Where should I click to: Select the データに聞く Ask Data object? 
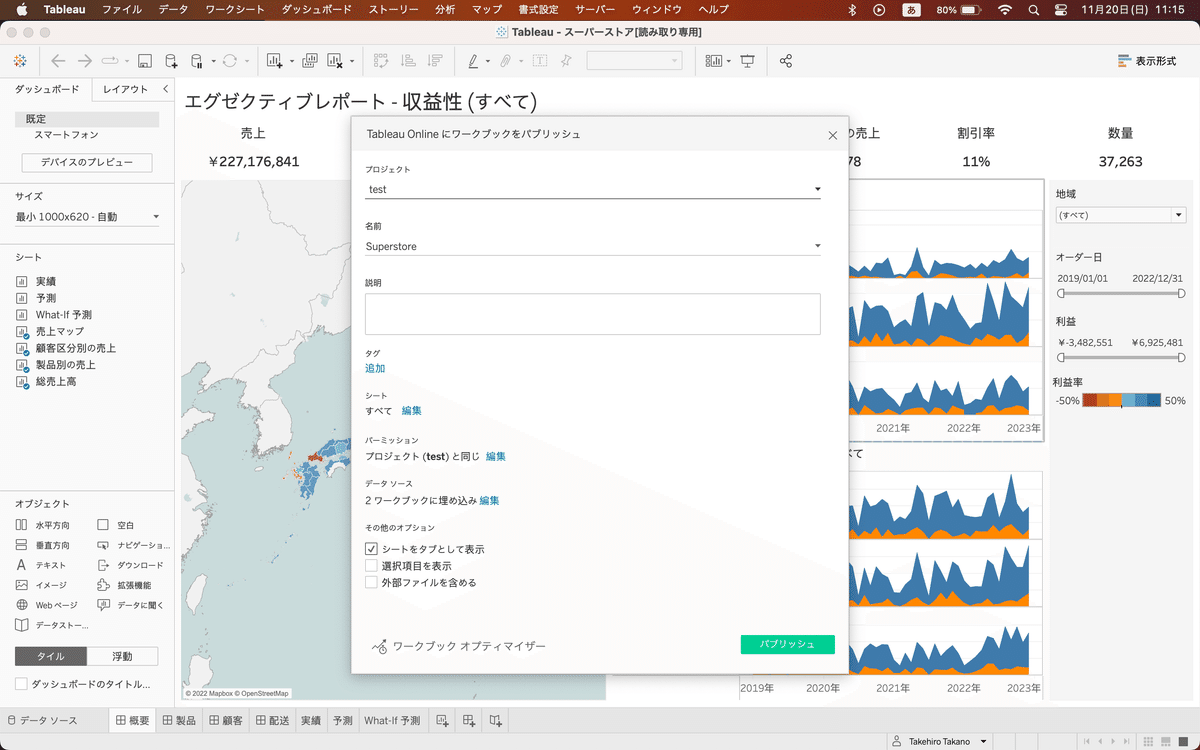(x=130, y=605)
